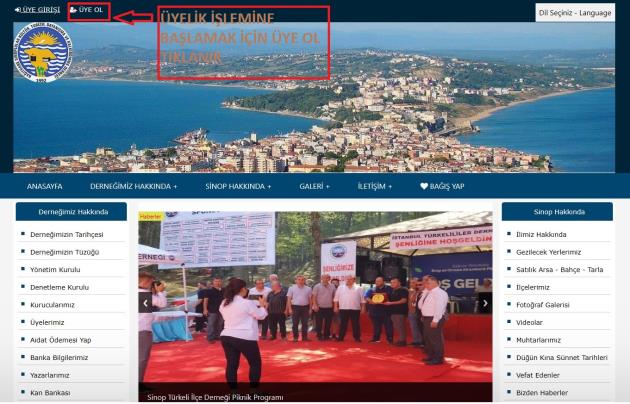This screenshot has height=404, width=630.
Task: Select Yönetim Kurulu from sidebar list
Action: 56,270
